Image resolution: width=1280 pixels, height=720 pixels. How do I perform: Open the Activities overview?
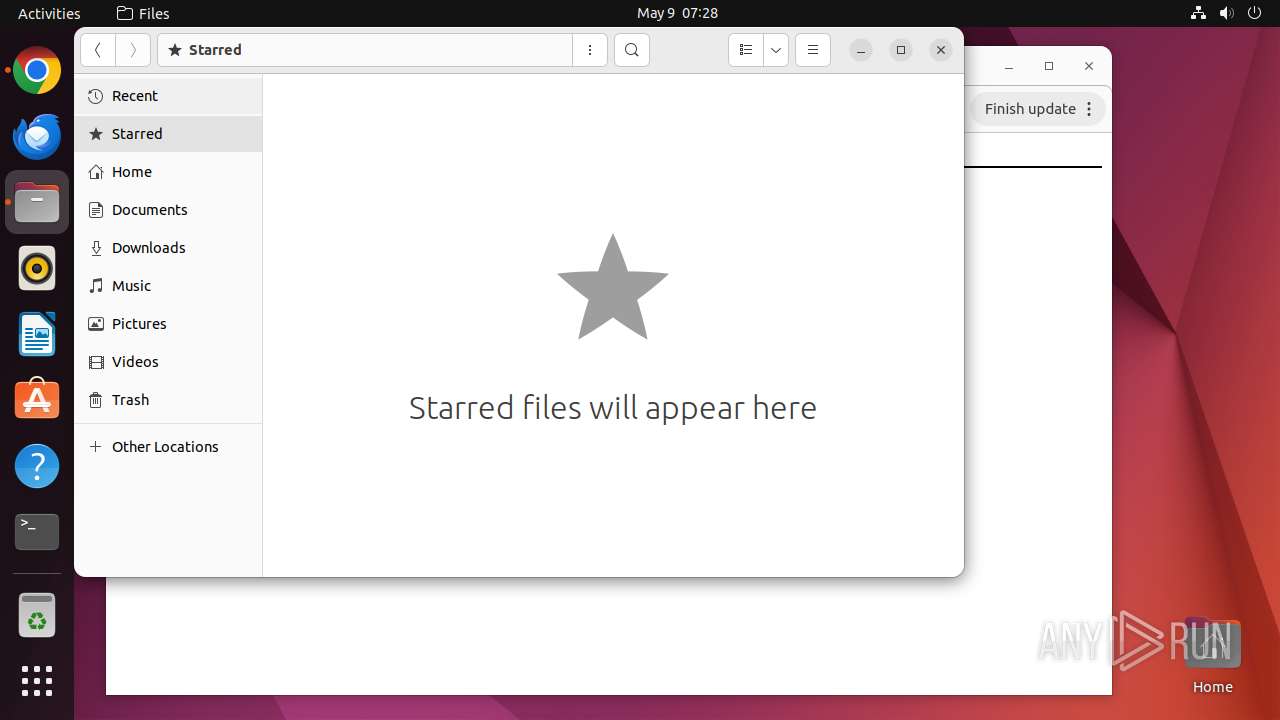click(x=49, y=13)
